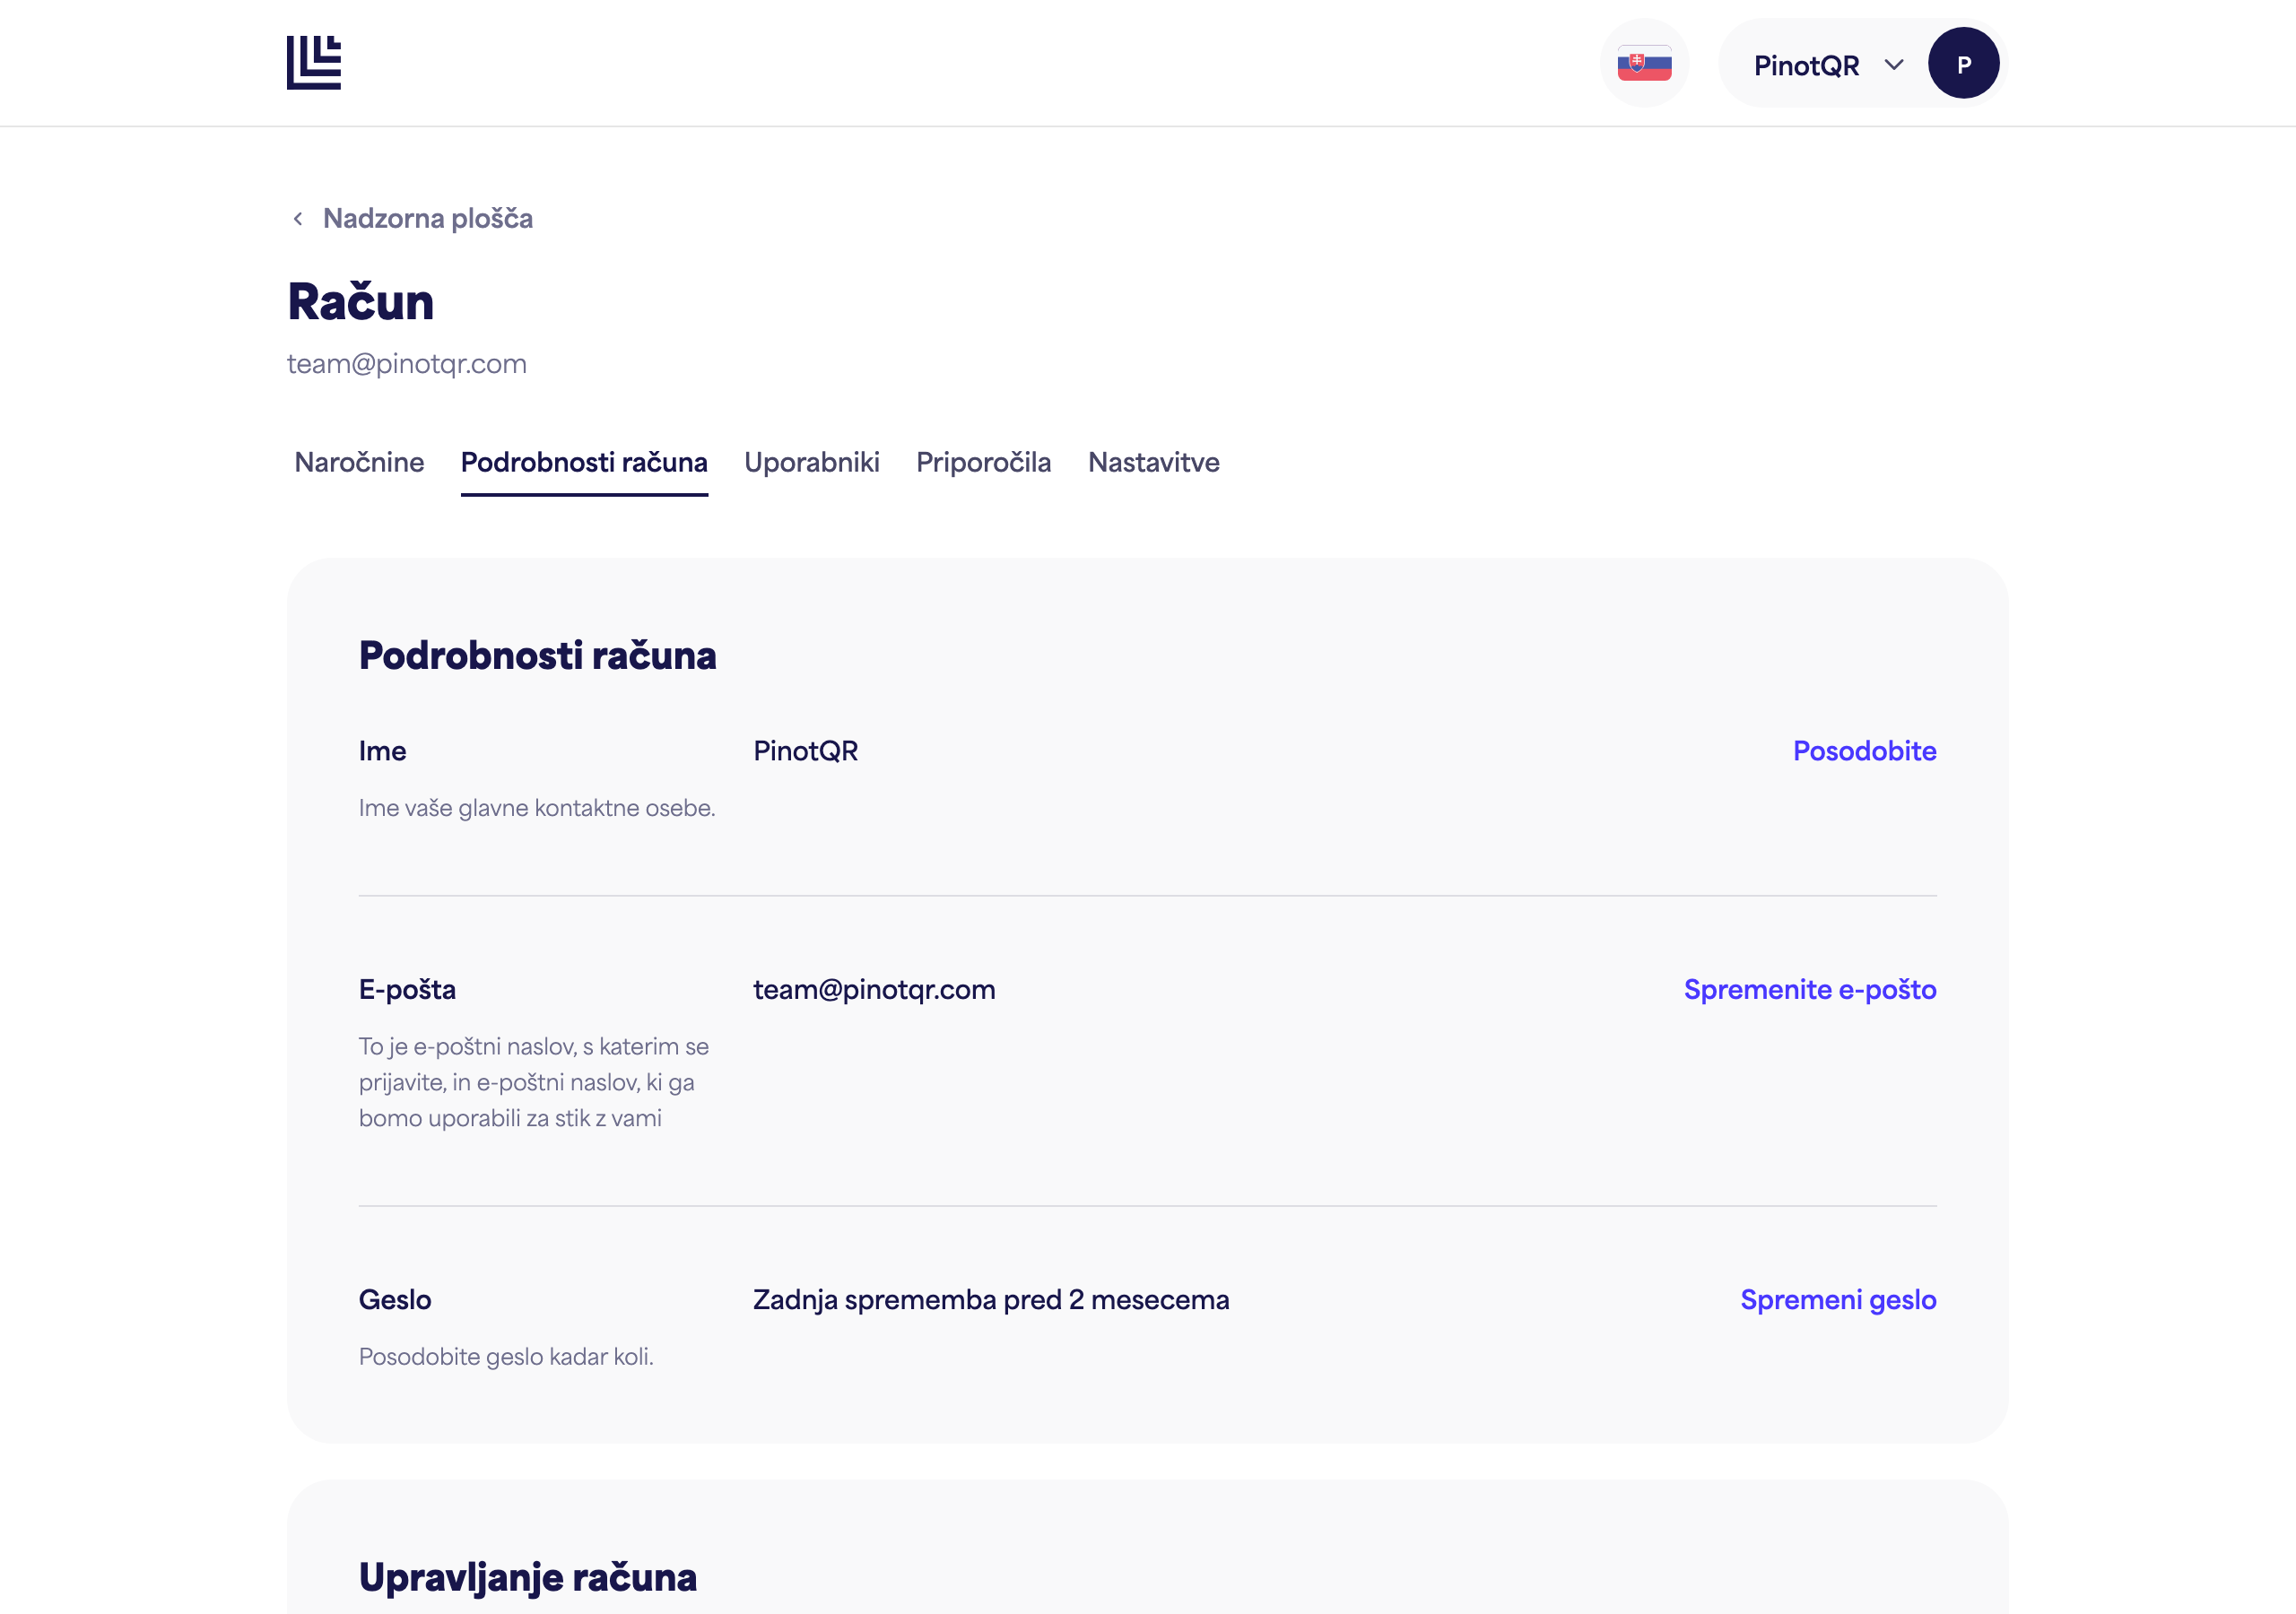Screen dimensions: 2296x1614
Task: Open the Uporabniki tab
Action: (x=812, y=462)
